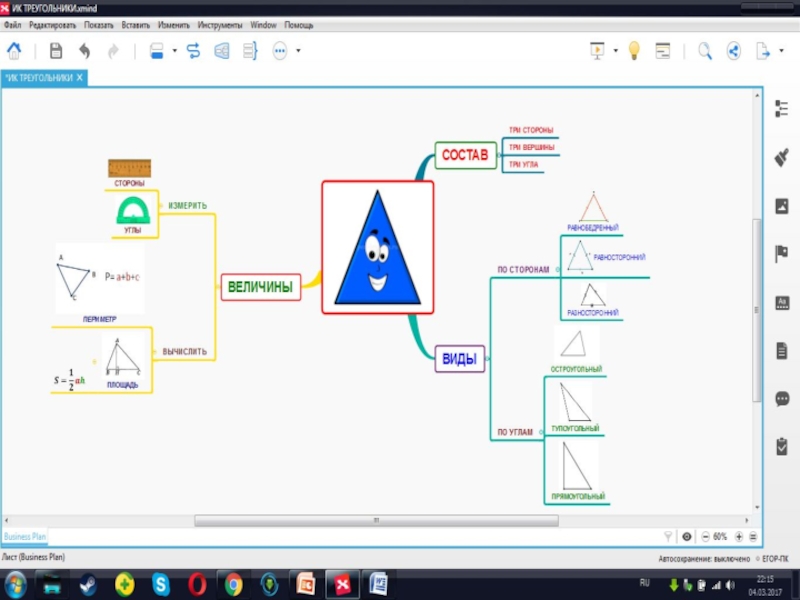This screenshot has height=600, width=800.
Task: Click the zoom out minus button
Action: [704, 537]
